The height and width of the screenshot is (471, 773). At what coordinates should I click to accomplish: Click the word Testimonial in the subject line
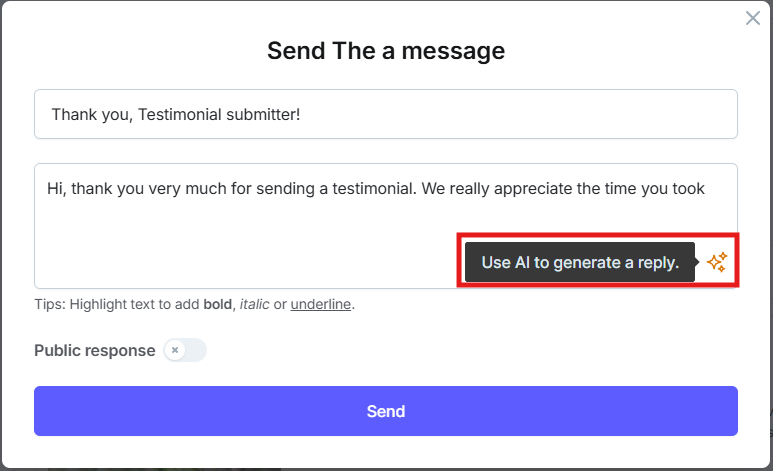point(179,114)
